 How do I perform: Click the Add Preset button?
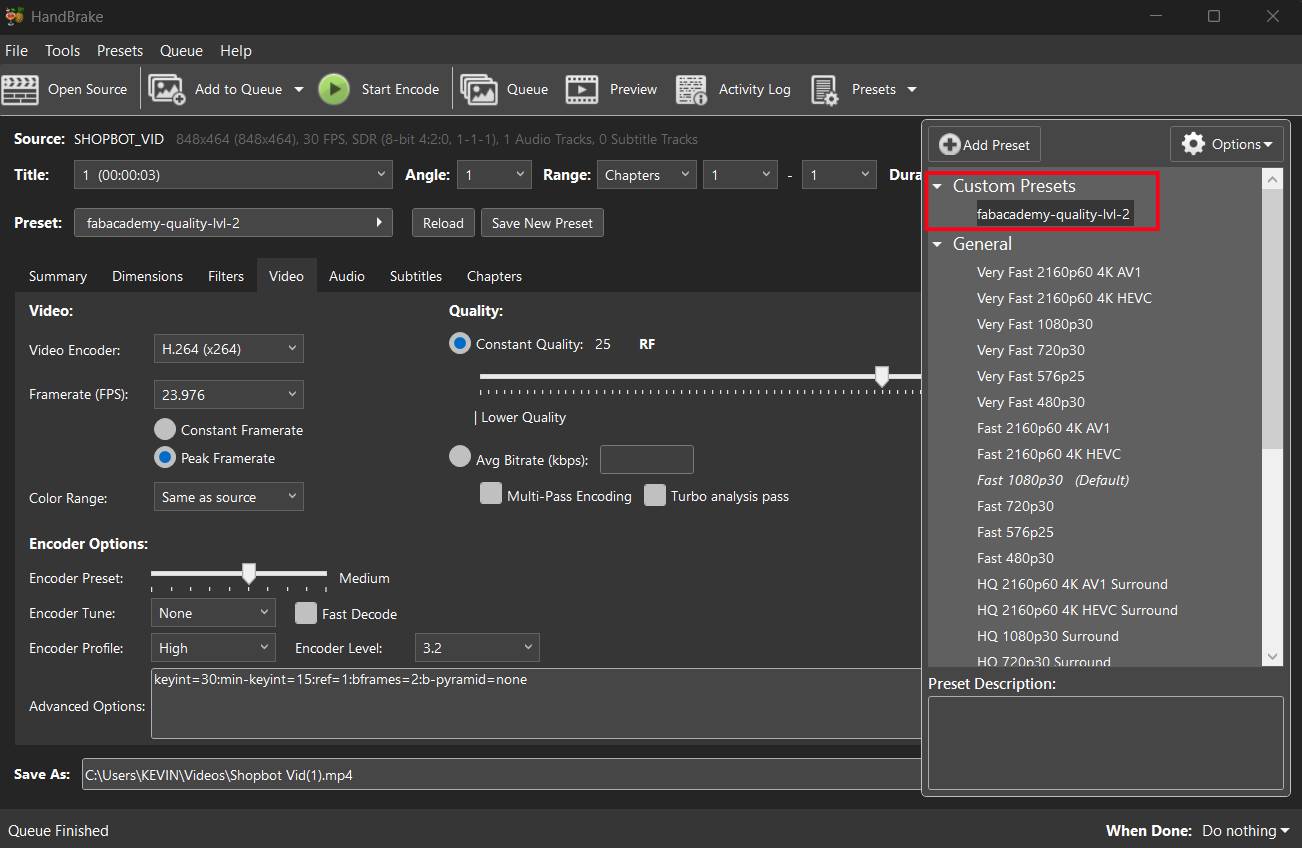pyautogui.click(x=985, y=145)
